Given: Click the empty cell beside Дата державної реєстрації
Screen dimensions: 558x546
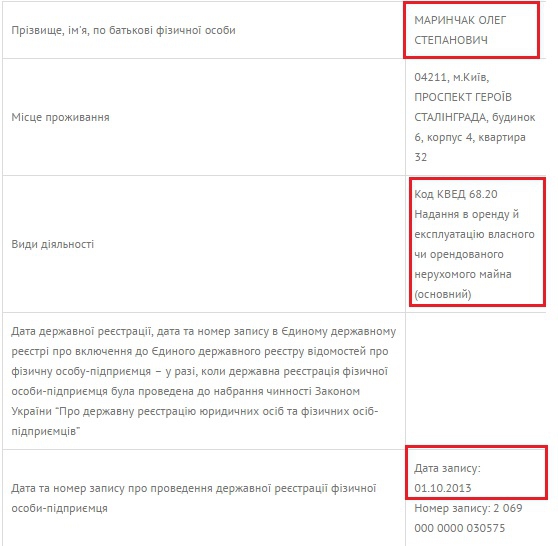Looking at the screenshot, I should pyautogui.click(x=475, y=381).
